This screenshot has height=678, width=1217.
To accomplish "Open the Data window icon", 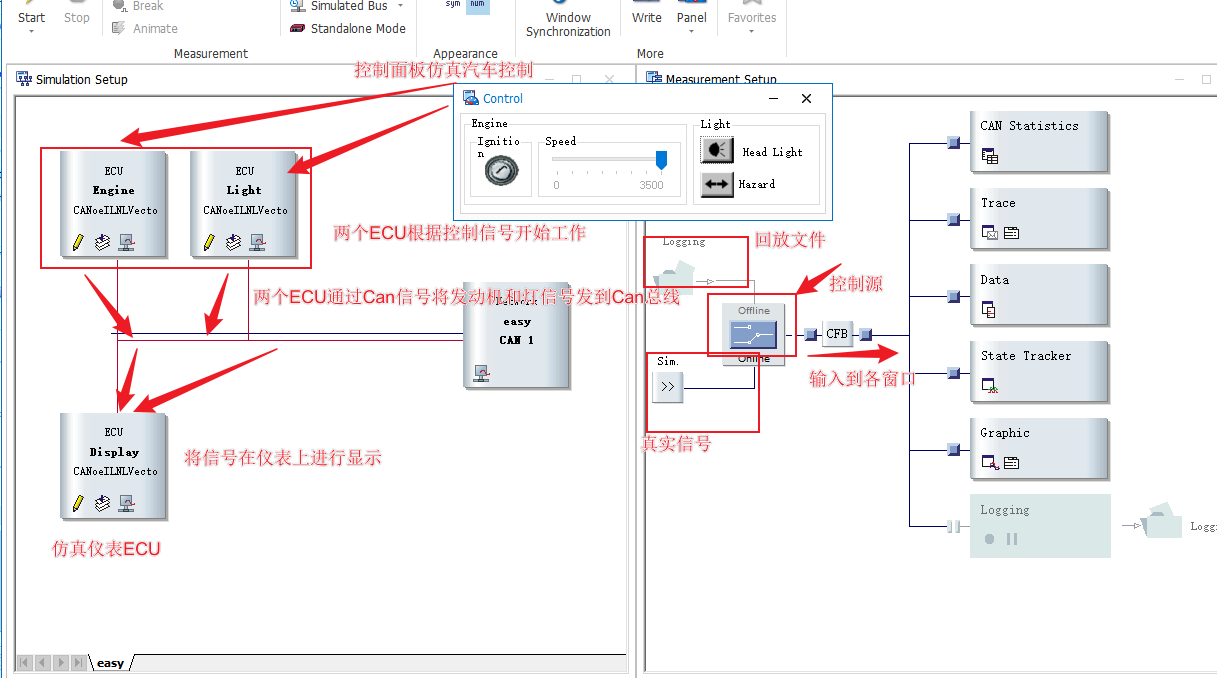I will point(989,310).
